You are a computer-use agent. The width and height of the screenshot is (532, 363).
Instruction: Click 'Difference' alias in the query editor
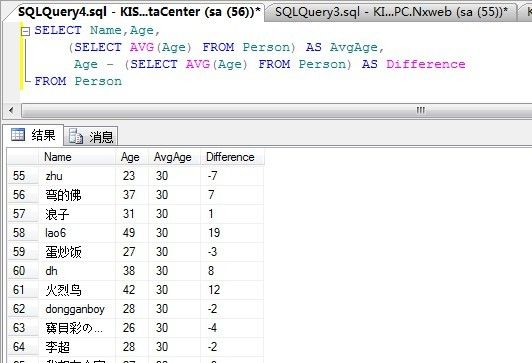(426, 64)
